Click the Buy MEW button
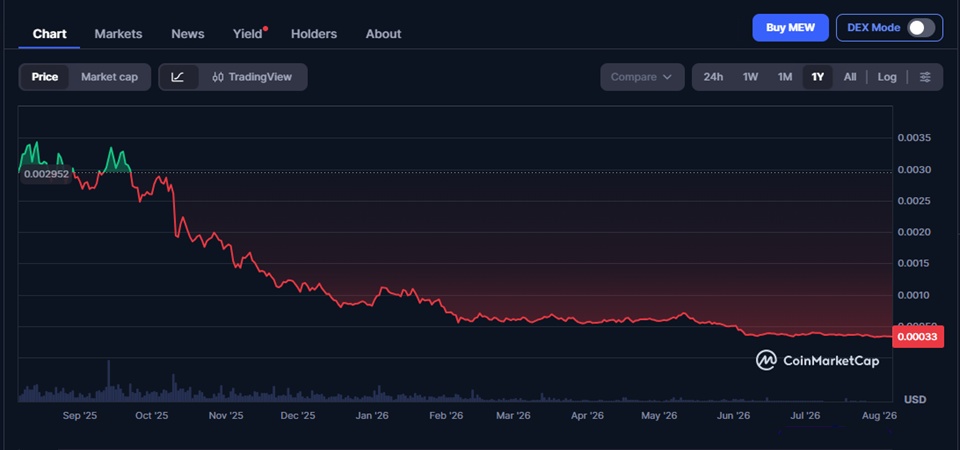960x450 pixels. click(790, 28)
